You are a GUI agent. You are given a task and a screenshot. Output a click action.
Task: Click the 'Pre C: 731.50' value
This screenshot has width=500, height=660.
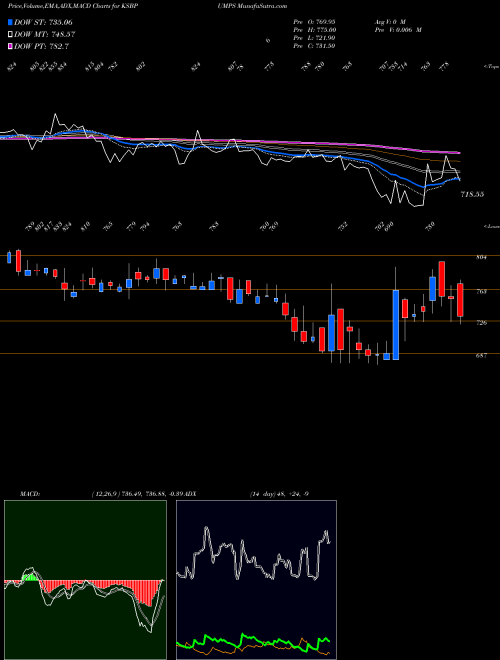[x=314, y=46]
